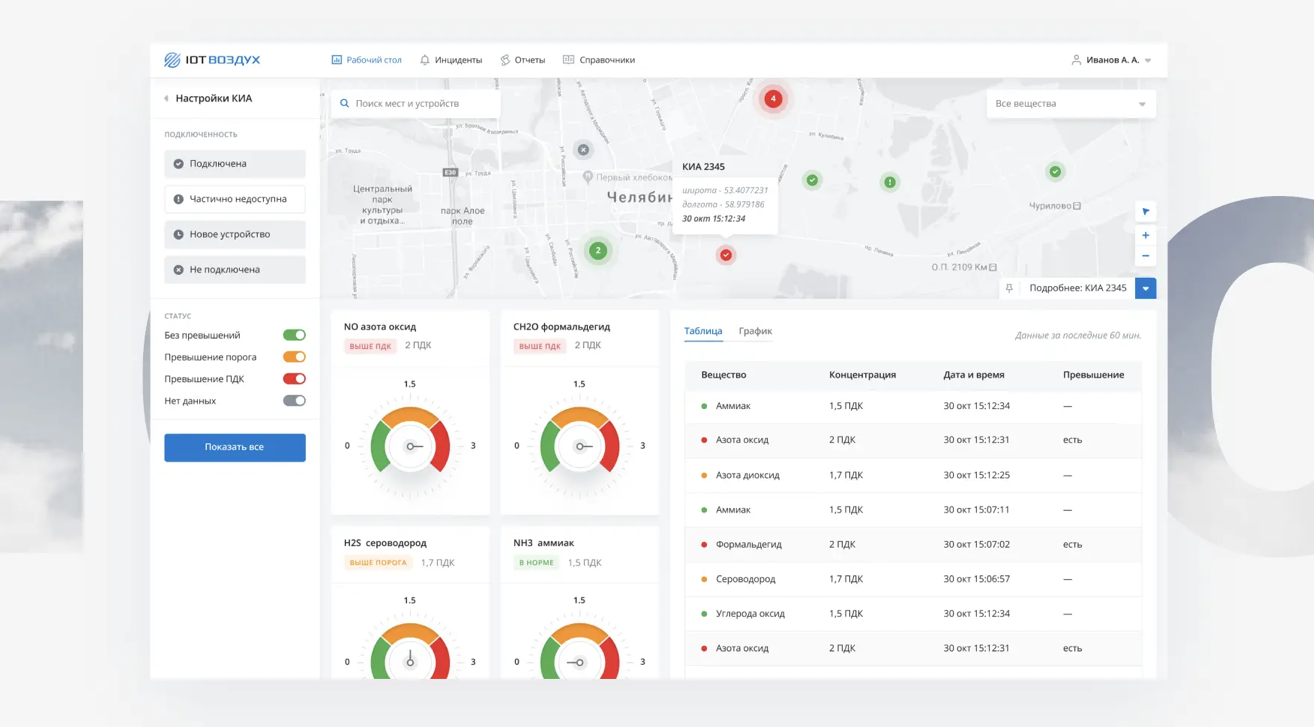Viewport: 1314px width, 728px height.
Task: Select Подключена connectivity filter
Action: click(x=235, y=164)
